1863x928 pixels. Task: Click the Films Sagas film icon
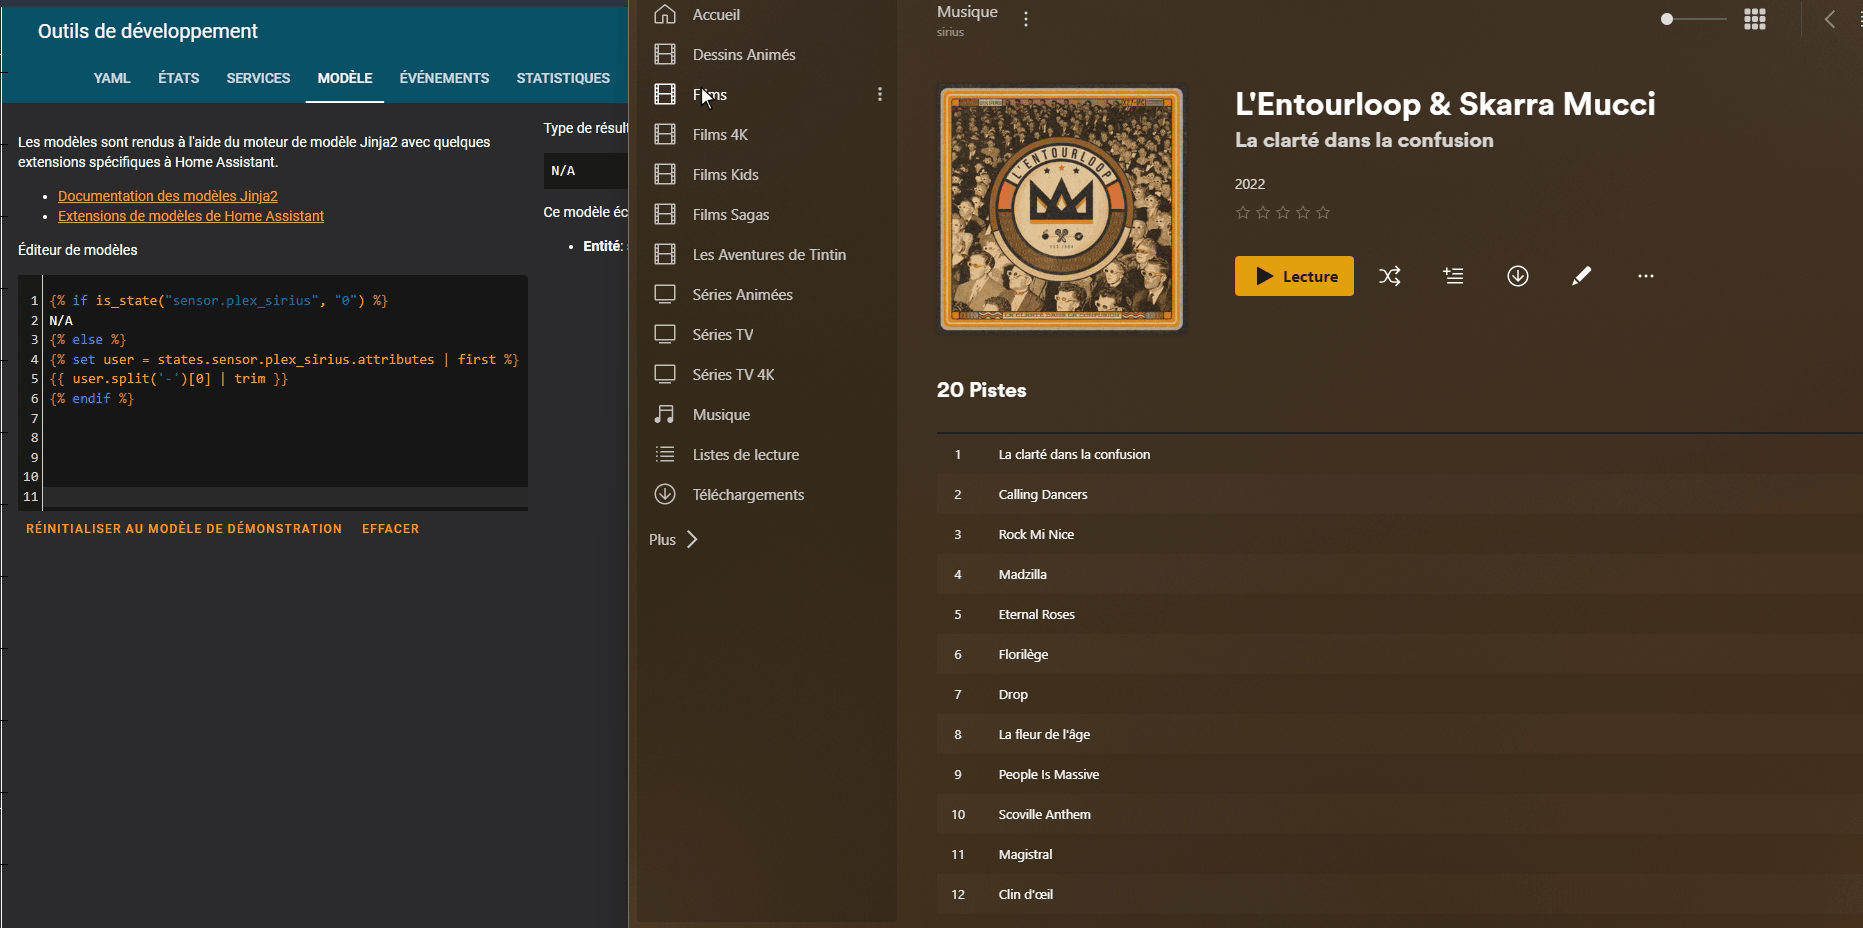(665, 214)
